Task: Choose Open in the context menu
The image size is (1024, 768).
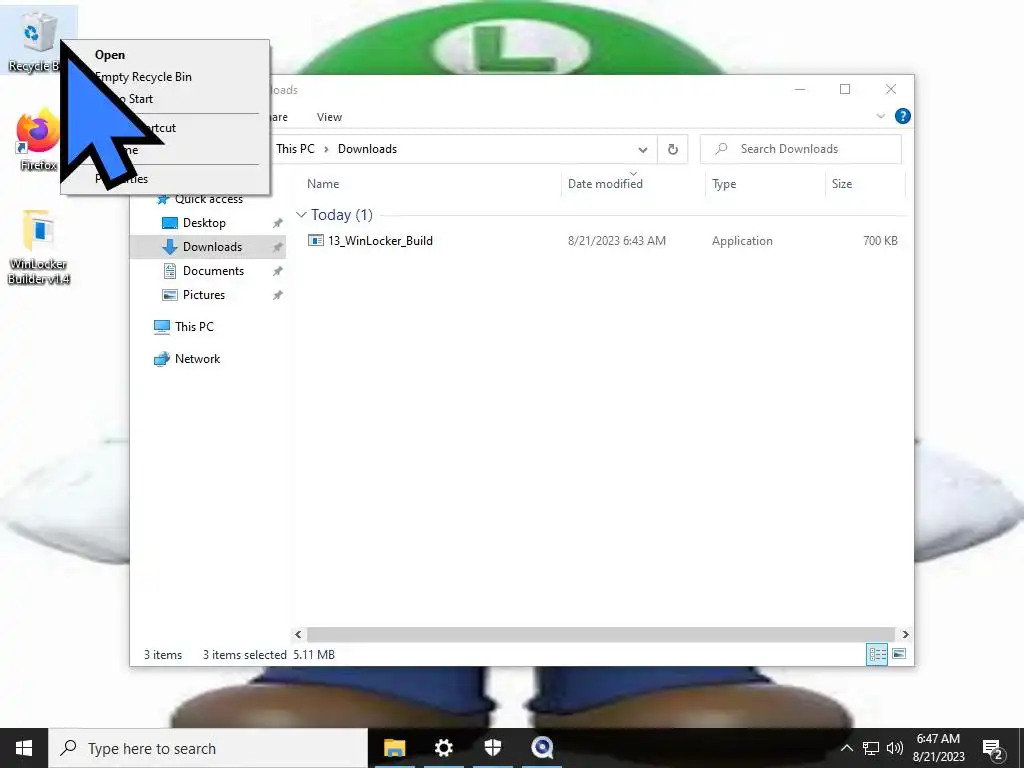Action: (x=110, y=55)
